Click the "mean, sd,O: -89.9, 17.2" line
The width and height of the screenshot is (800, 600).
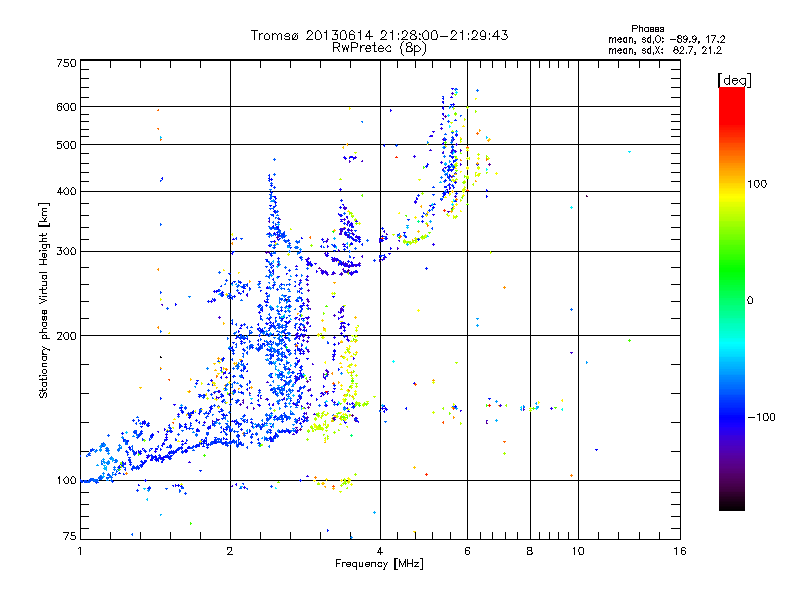[666, 39]
